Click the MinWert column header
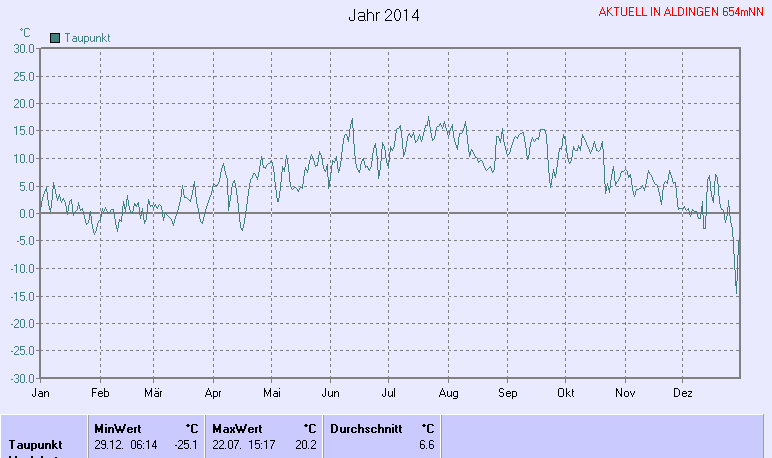Viewport: 772px width, 458px height. (x=118, y=428)
